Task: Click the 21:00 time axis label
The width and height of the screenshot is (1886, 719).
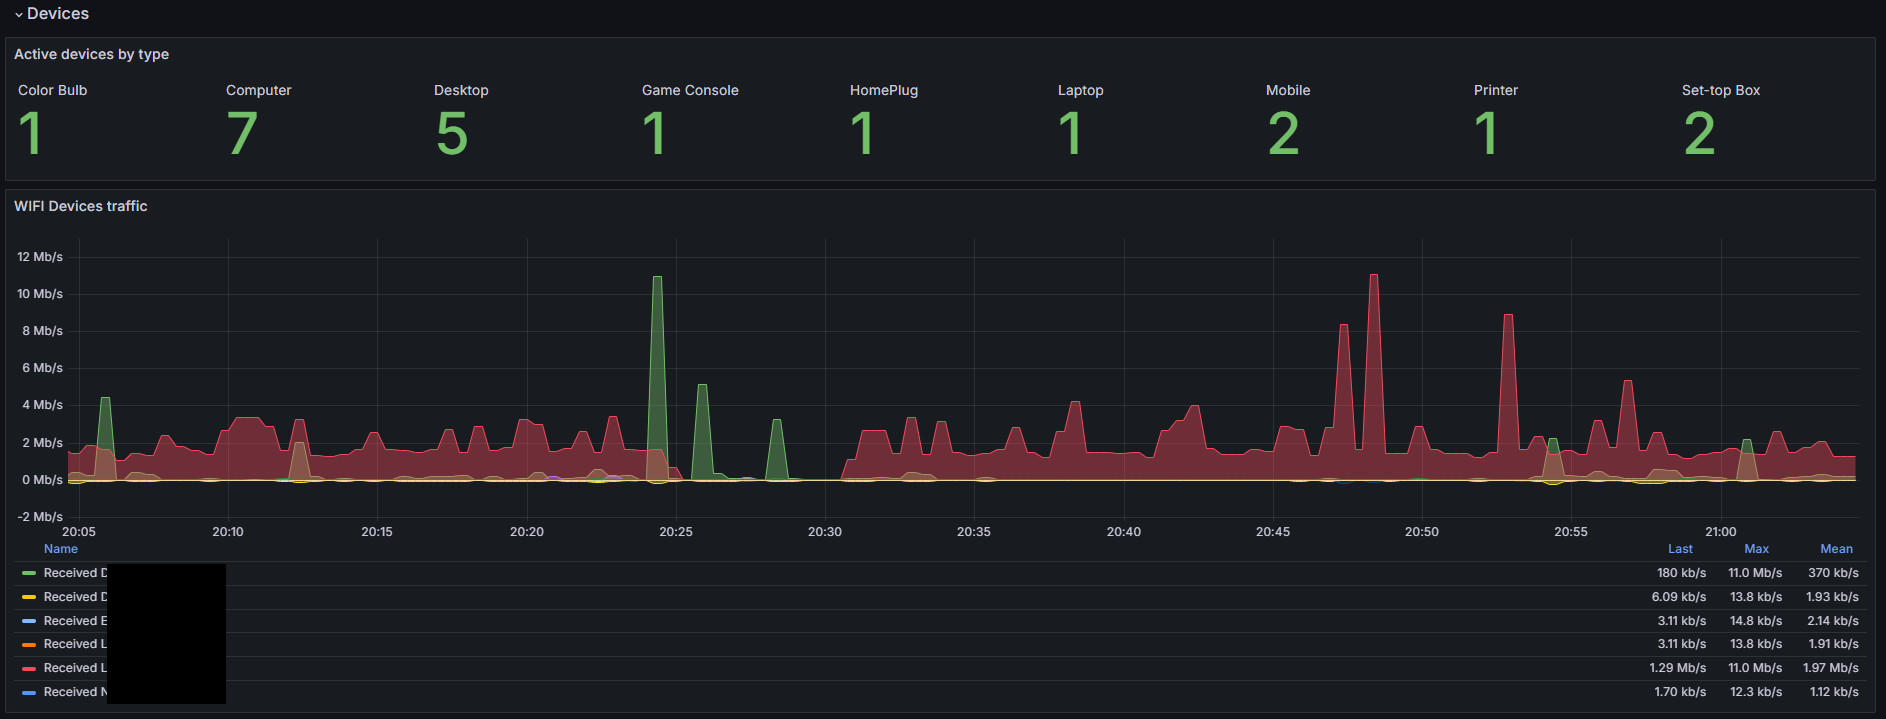Action: point(1721,532)
